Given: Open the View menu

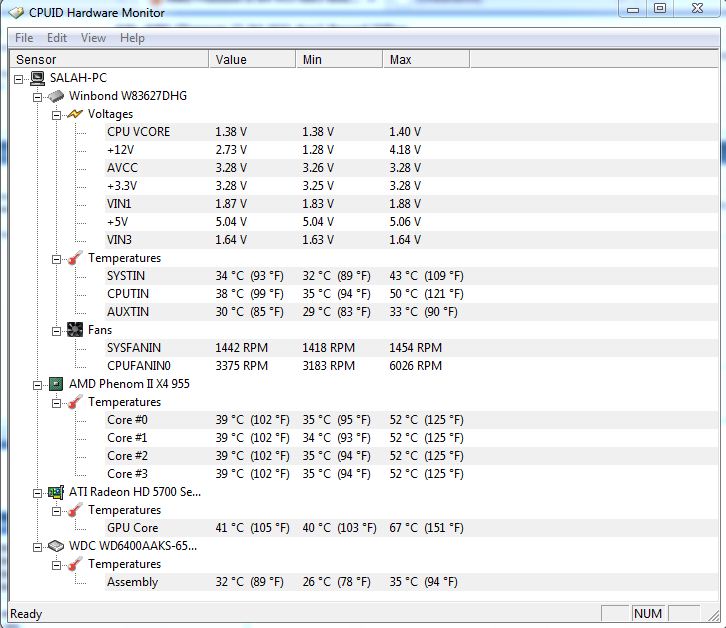Looking at the screenshot, I should [94, 38].
